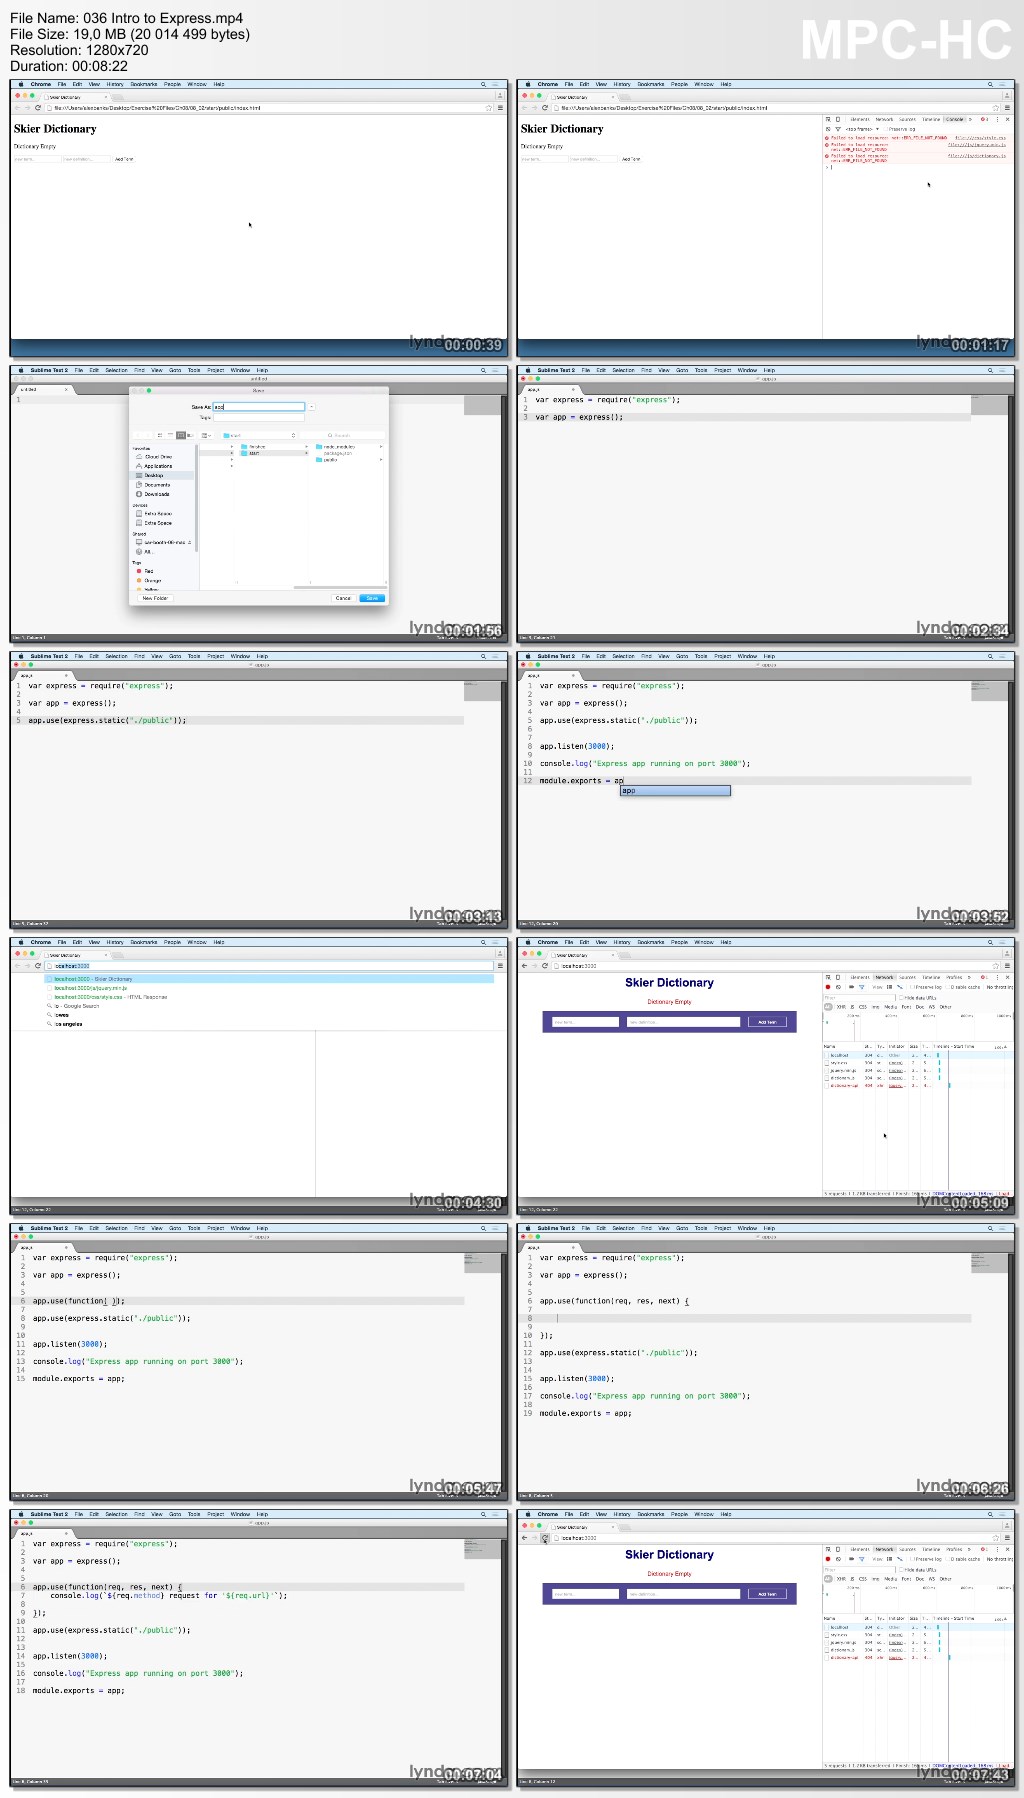The height and width of the screenshot is (1798, 1024).
Task: Click Chrome's reload icon in the 00:04:30 frame
Action: pos(38,966)
